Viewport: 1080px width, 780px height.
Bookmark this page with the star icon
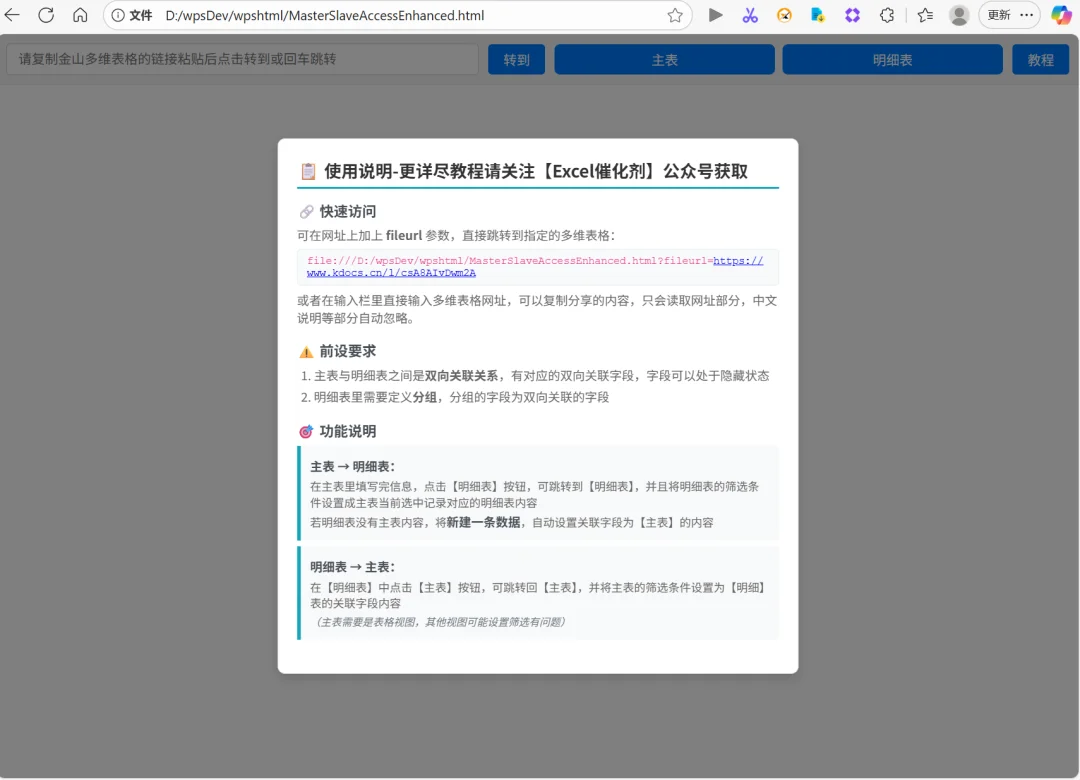click(675, 15)
